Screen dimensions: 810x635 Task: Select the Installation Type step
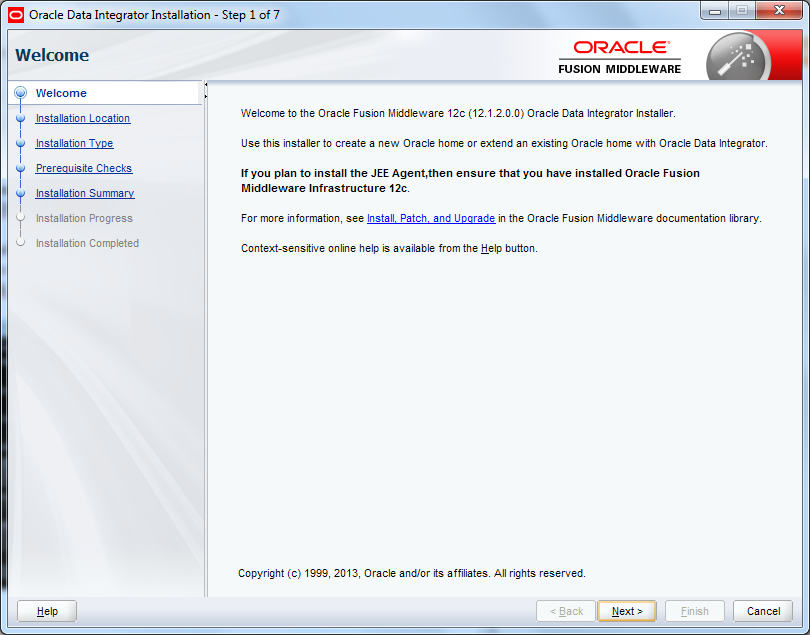(x=74, y=143)
